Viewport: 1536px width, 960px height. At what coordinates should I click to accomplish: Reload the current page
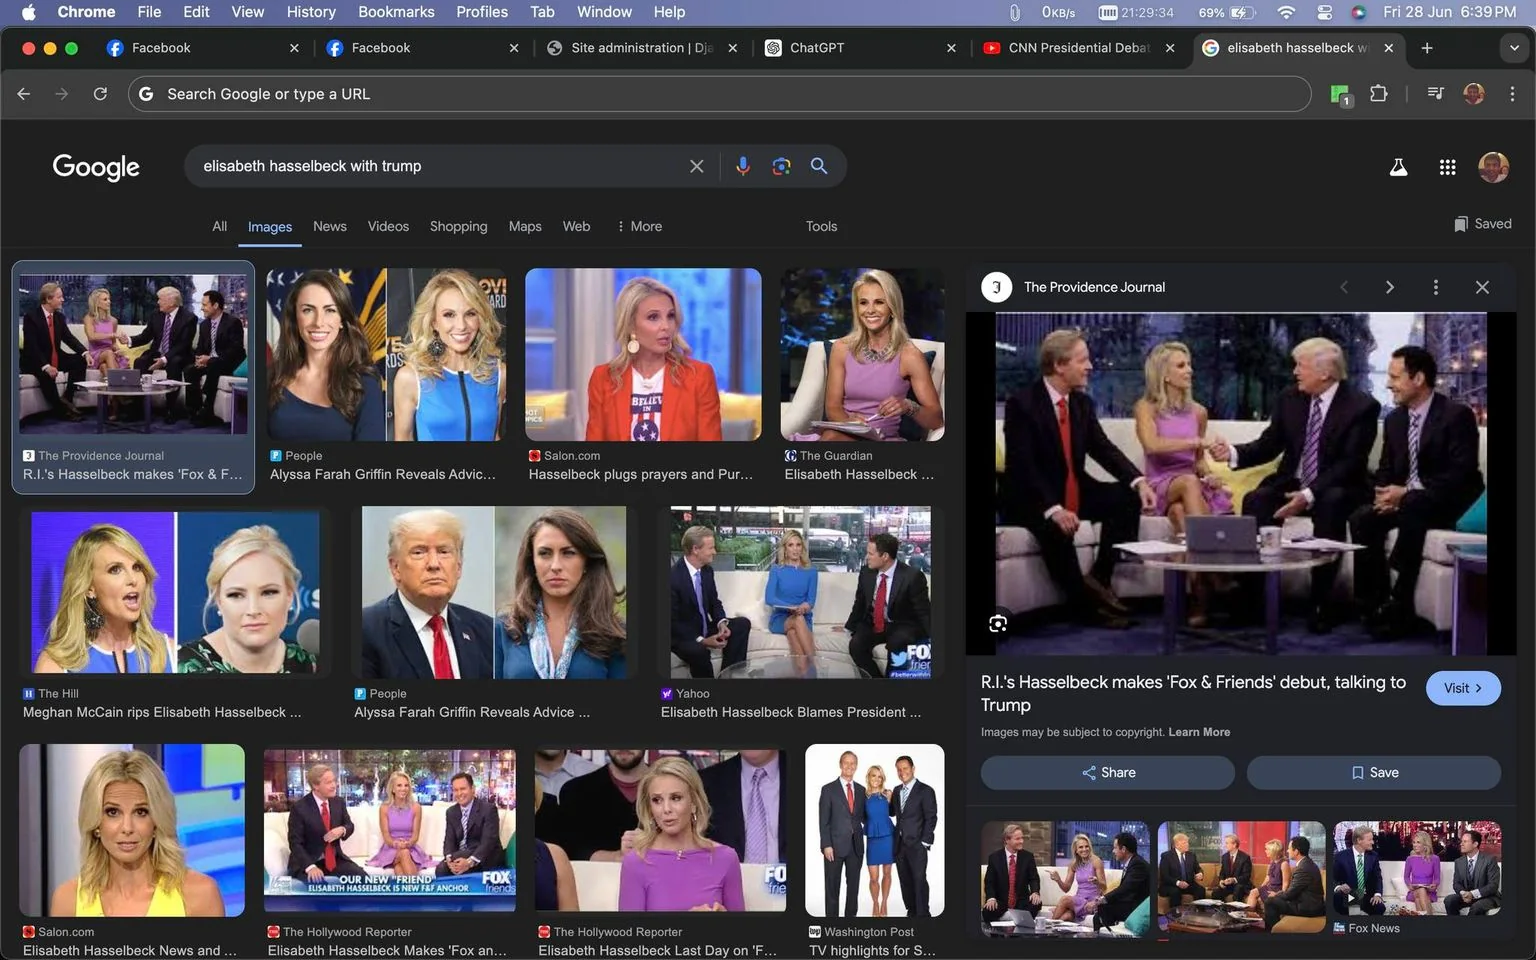click(x=100, y=93)
